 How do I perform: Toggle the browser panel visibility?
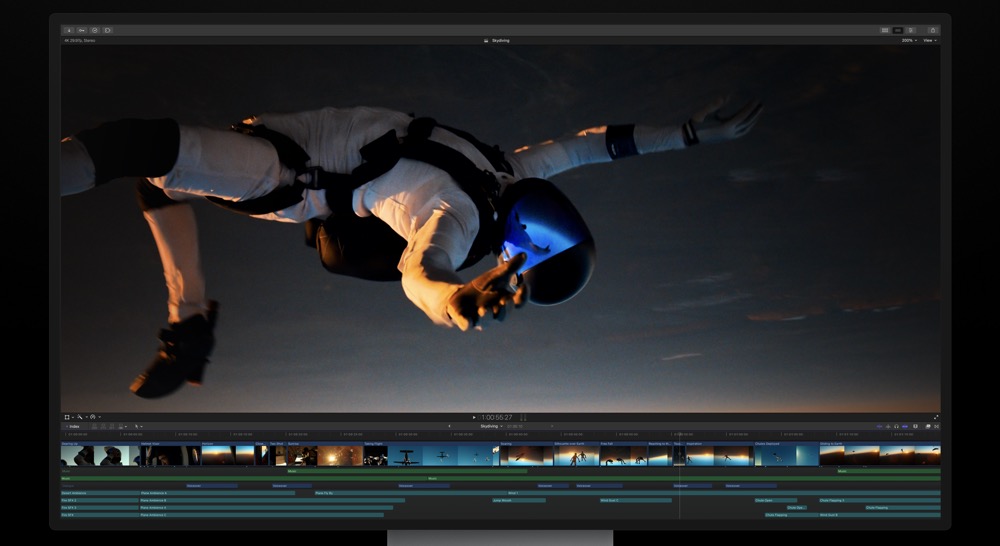point(885,30)
